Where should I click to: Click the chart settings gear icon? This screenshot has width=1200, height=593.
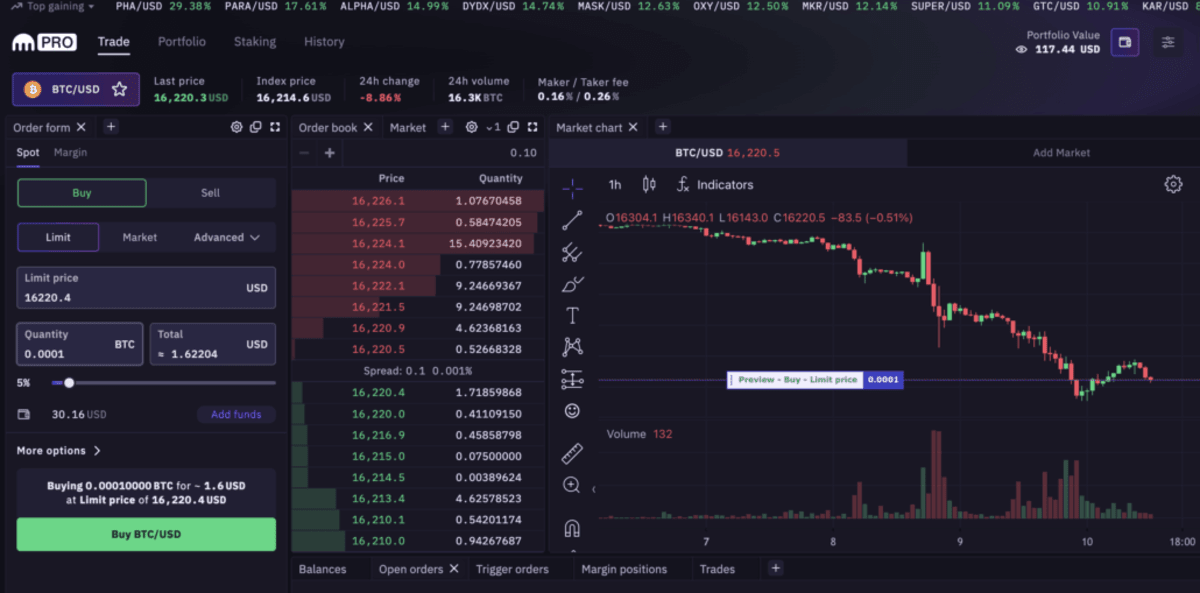[x=1173, y=184]
